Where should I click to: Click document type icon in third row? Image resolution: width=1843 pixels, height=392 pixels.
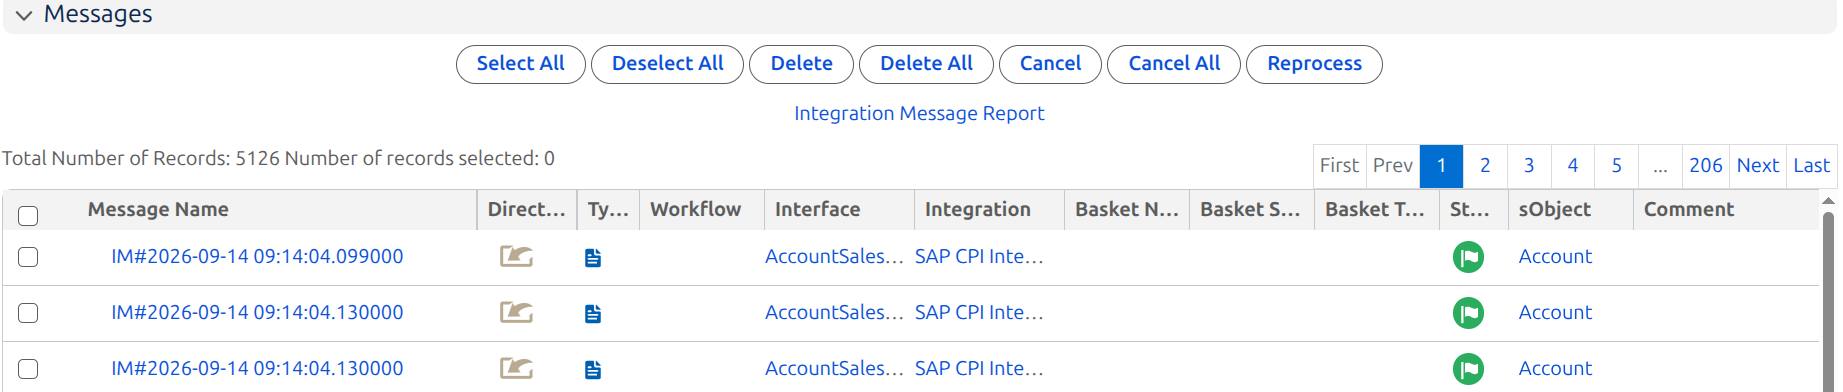tap(593, 370)
